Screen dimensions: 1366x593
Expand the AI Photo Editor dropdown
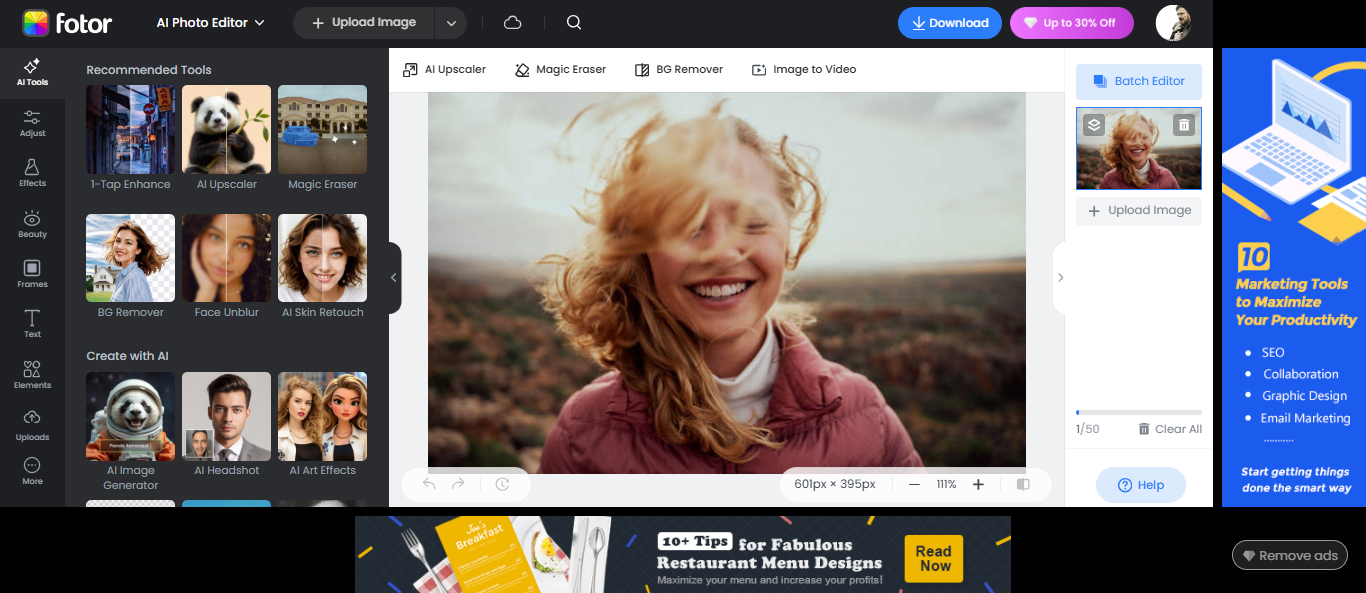211,23
